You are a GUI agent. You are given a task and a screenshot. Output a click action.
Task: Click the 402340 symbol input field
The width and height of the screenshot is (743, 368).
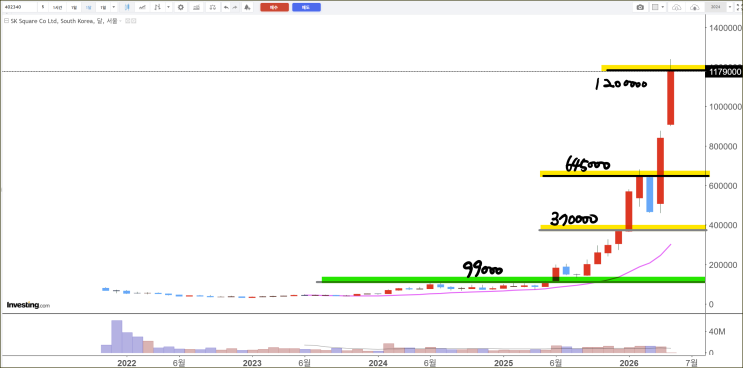tap(19, 7)
